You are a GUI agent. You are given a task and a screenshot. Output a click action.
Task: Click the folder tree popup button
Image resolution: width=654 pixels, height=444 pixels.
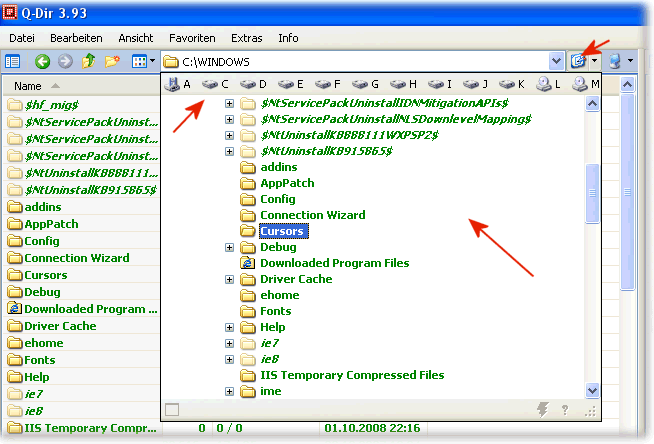click(579, 61)
